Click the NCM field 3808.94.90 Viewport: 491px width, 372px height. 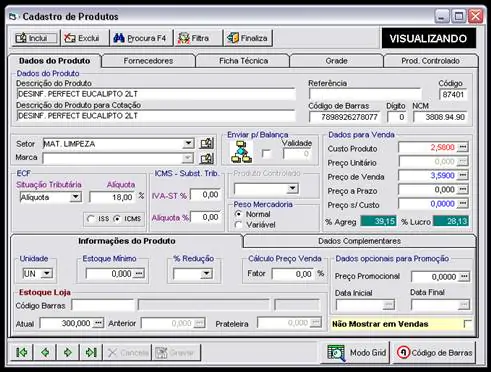point(440,117)
